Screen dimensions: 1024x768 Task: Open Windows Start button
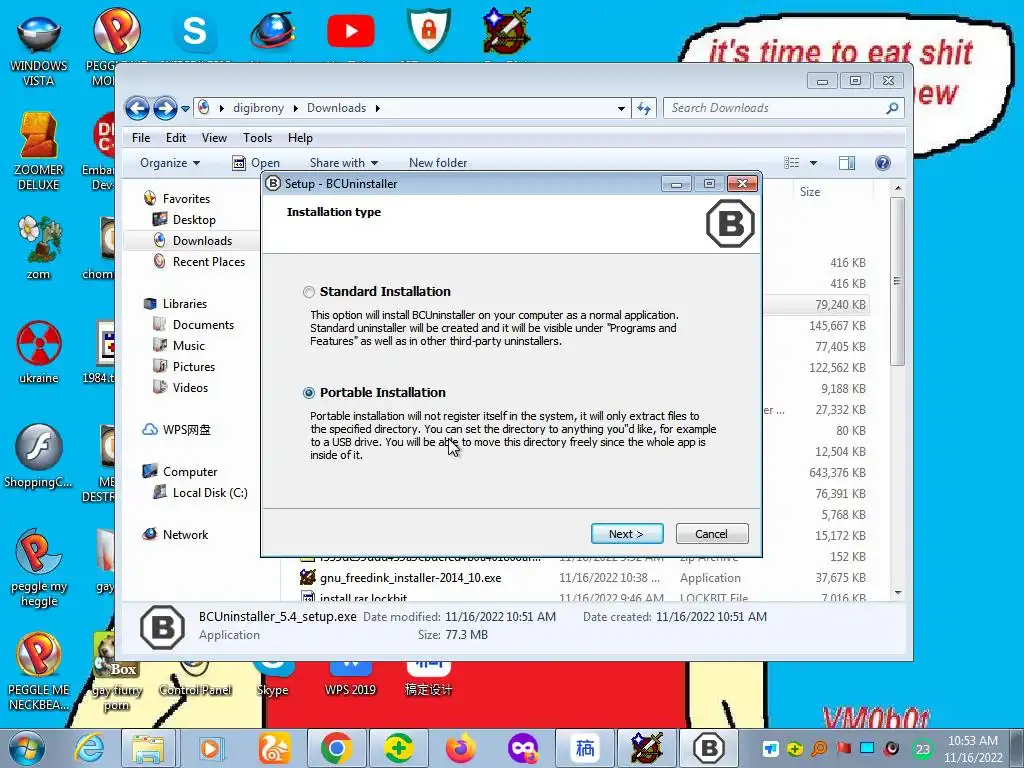pyautogui.click(x=26, y=748)
